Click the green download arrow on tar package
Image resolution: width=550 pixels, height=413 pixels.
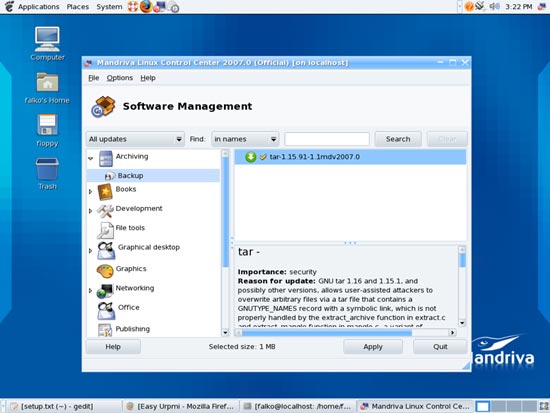coord(250,157)
